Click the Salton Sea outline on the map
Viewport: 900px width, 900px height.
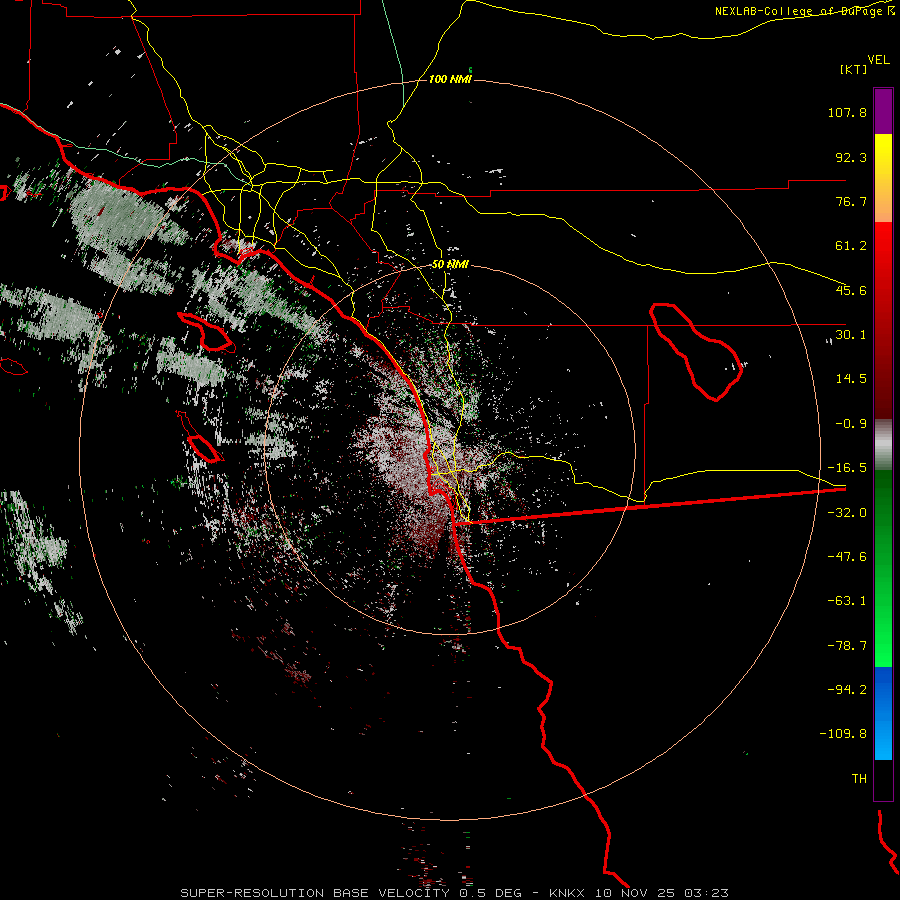tap(696, 351)
